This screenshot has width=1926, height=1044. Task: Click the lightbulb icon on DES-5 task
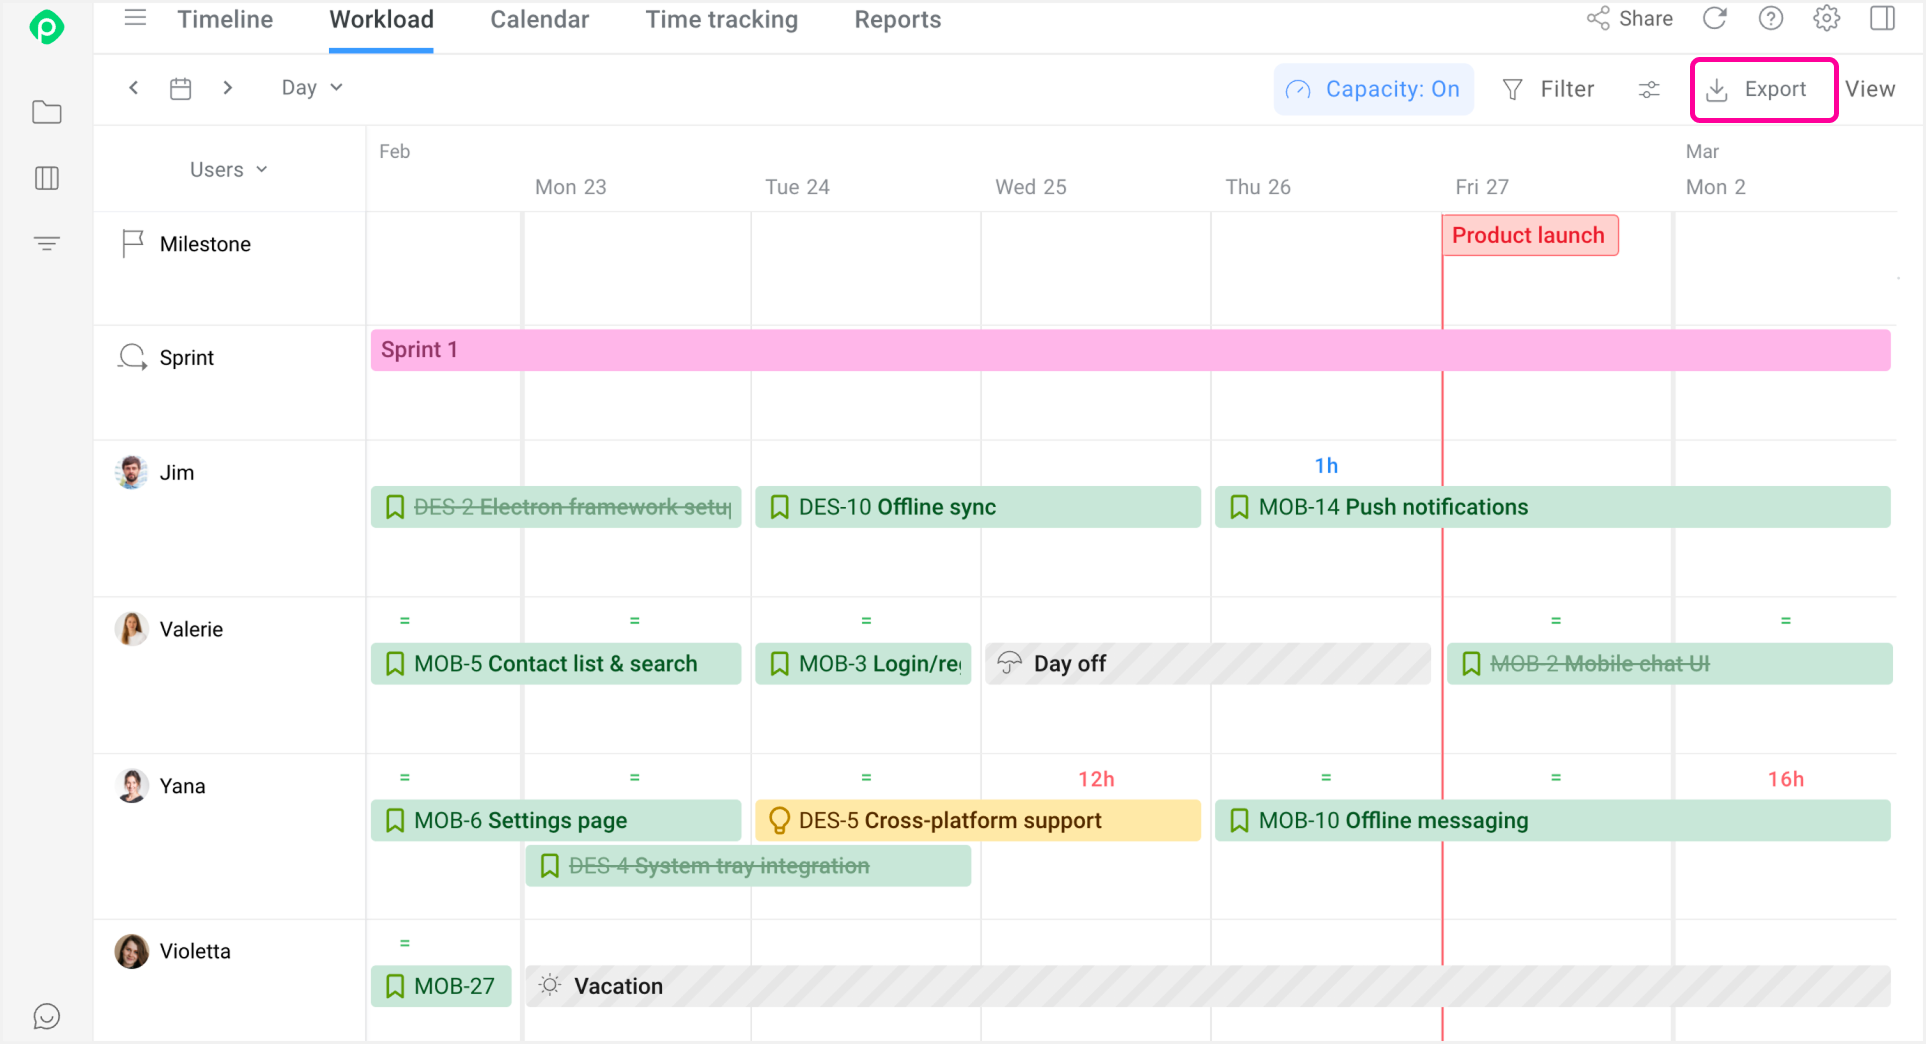[x=779, y=821]
